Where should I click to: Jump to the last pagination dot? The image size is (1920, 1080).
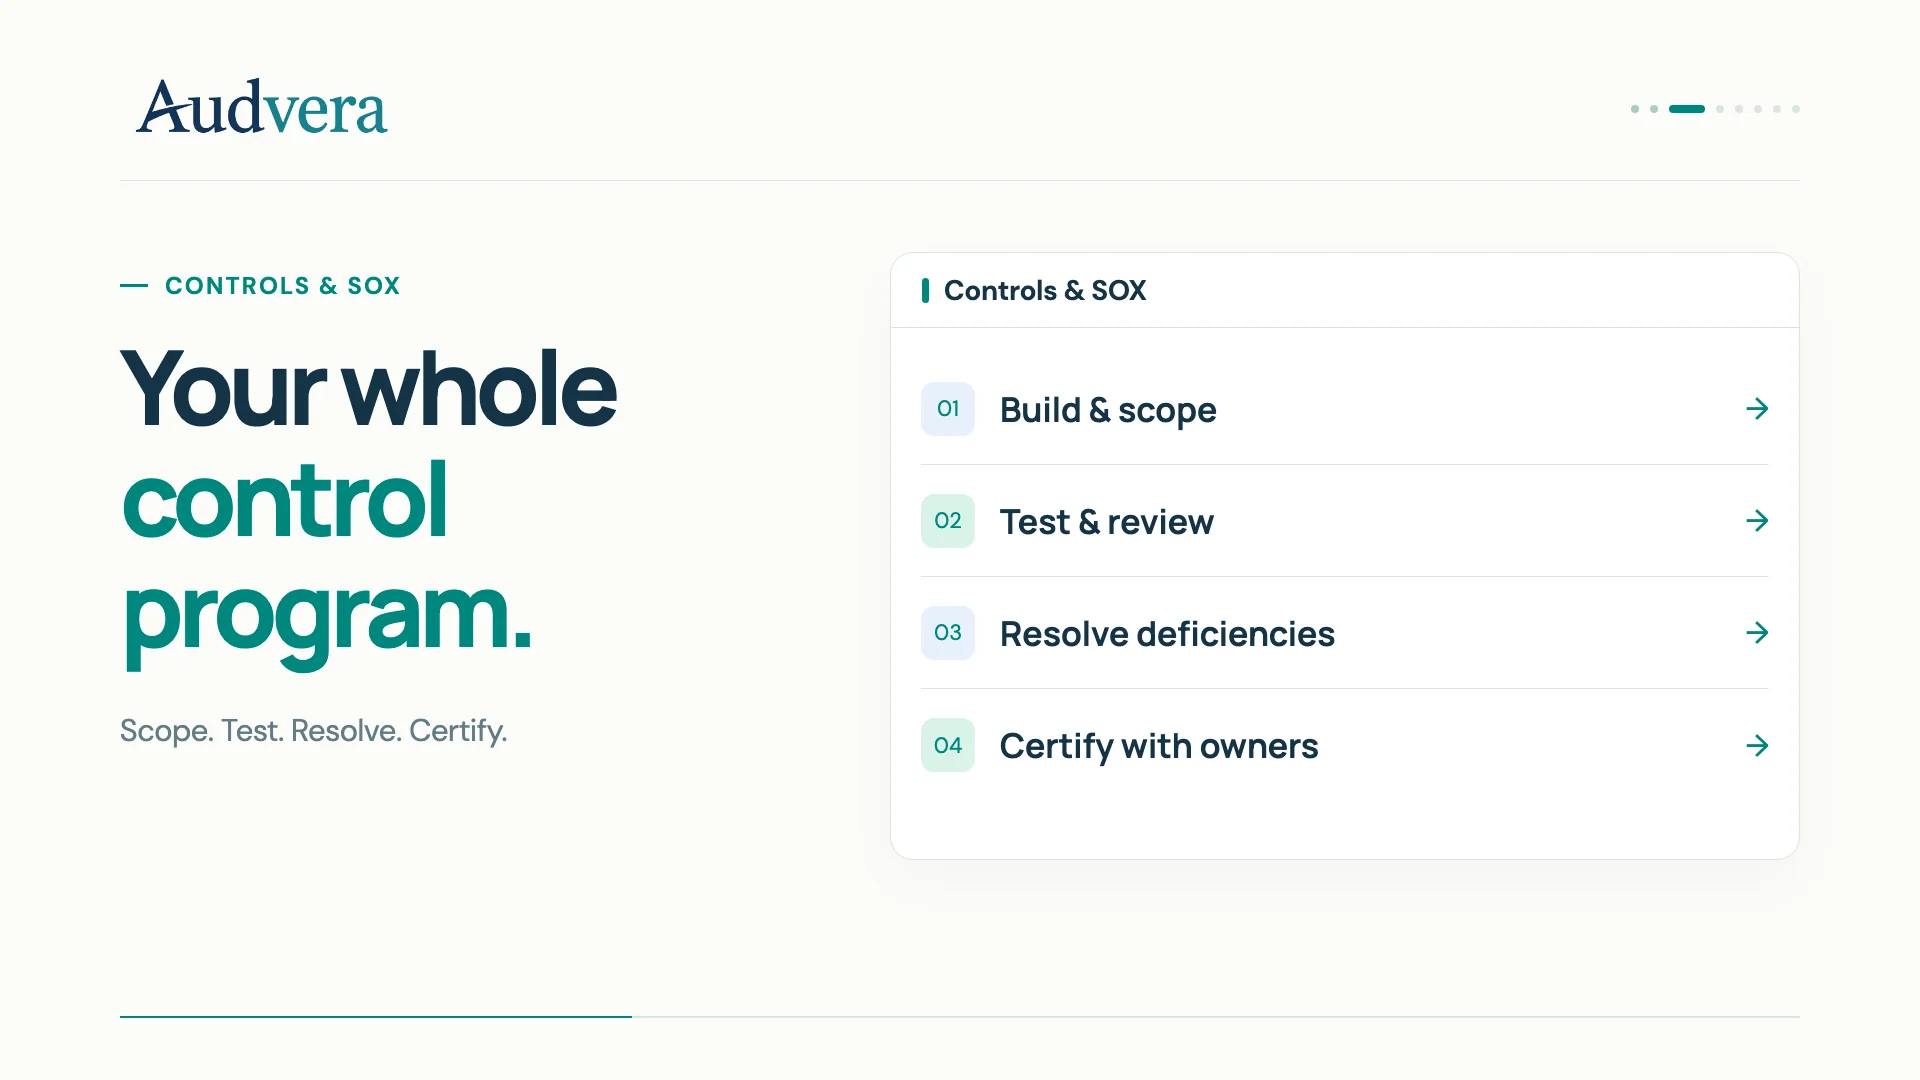coord(1796,109)
